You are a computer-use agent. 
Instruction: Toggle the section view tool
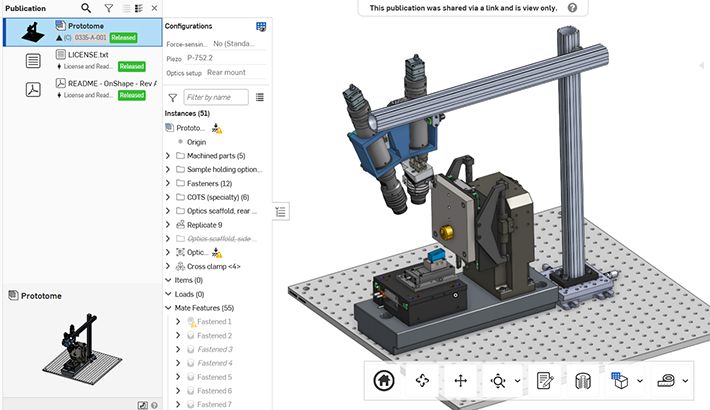coord(583,381)
